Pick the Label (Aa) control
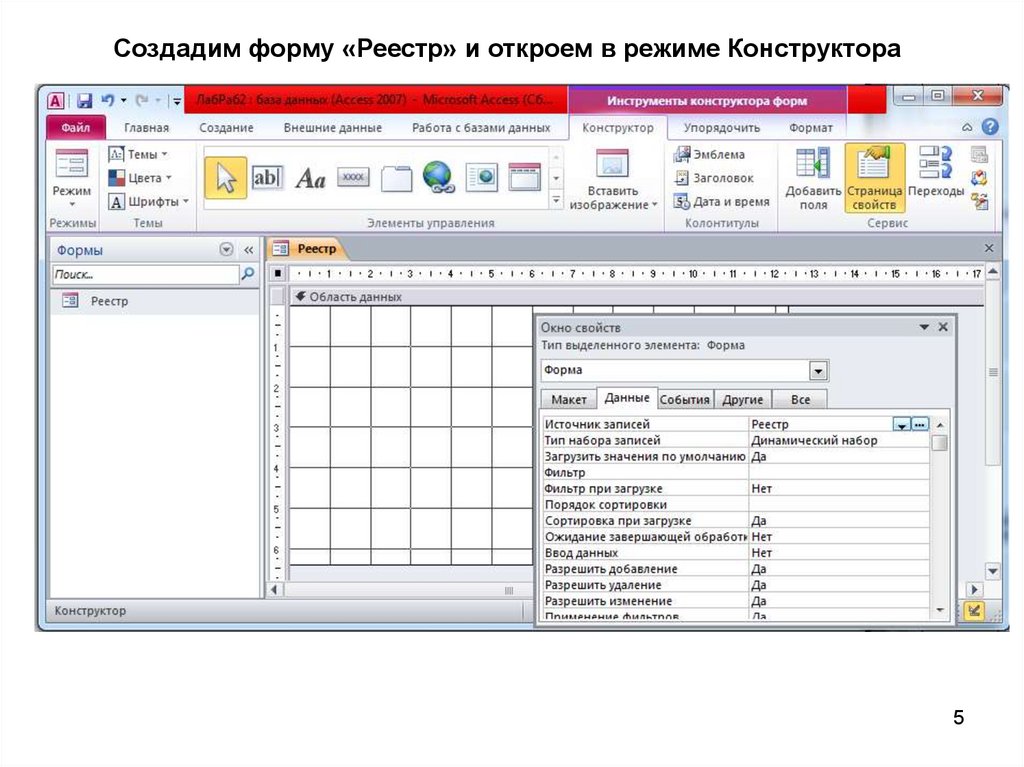1024x767 pixels. coord(311,179)
